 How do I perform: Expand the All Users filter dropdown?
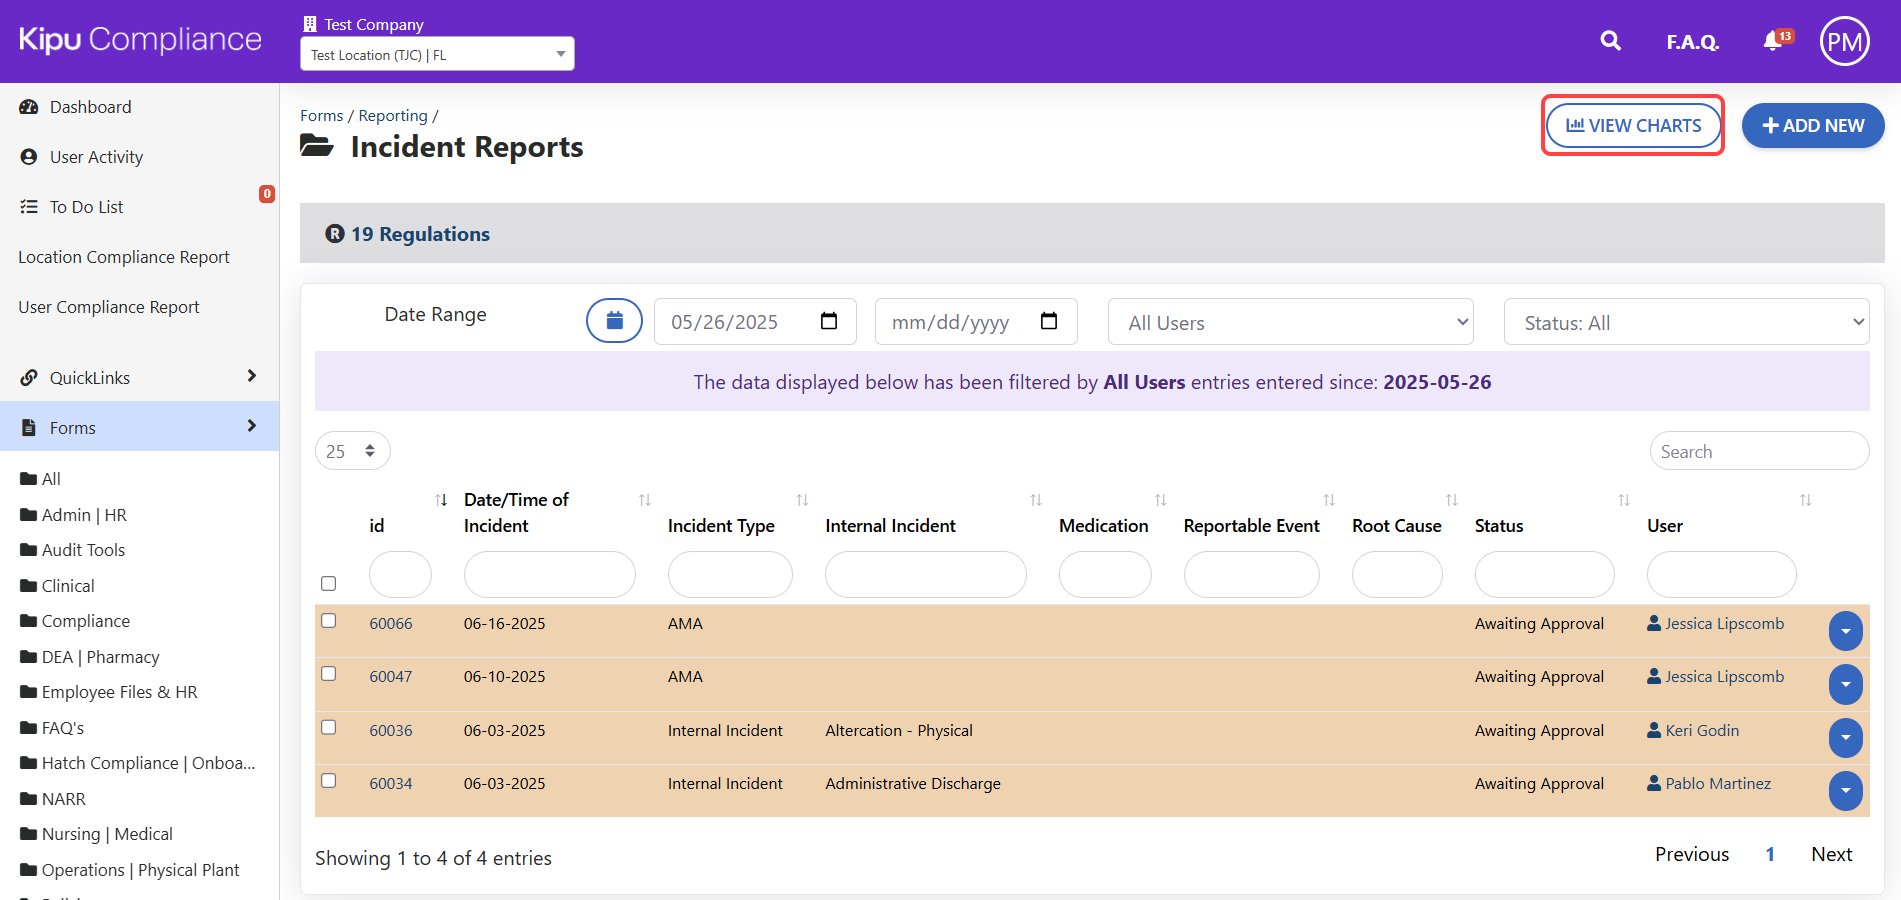(x=1290, y=322)
